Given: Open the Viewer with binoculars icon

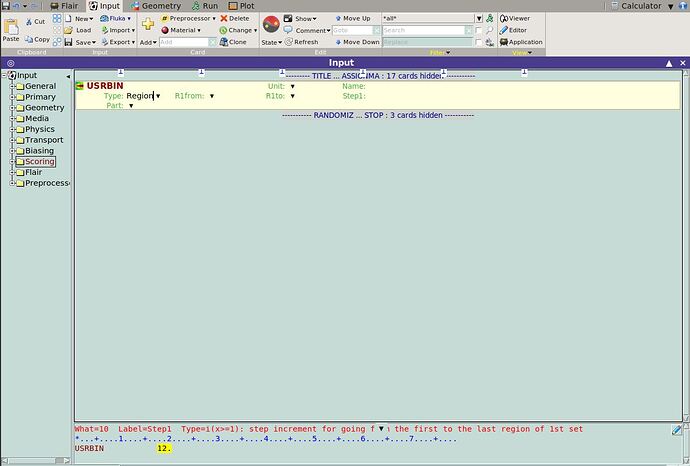Looking at the screenshot, I should [515, 18].
